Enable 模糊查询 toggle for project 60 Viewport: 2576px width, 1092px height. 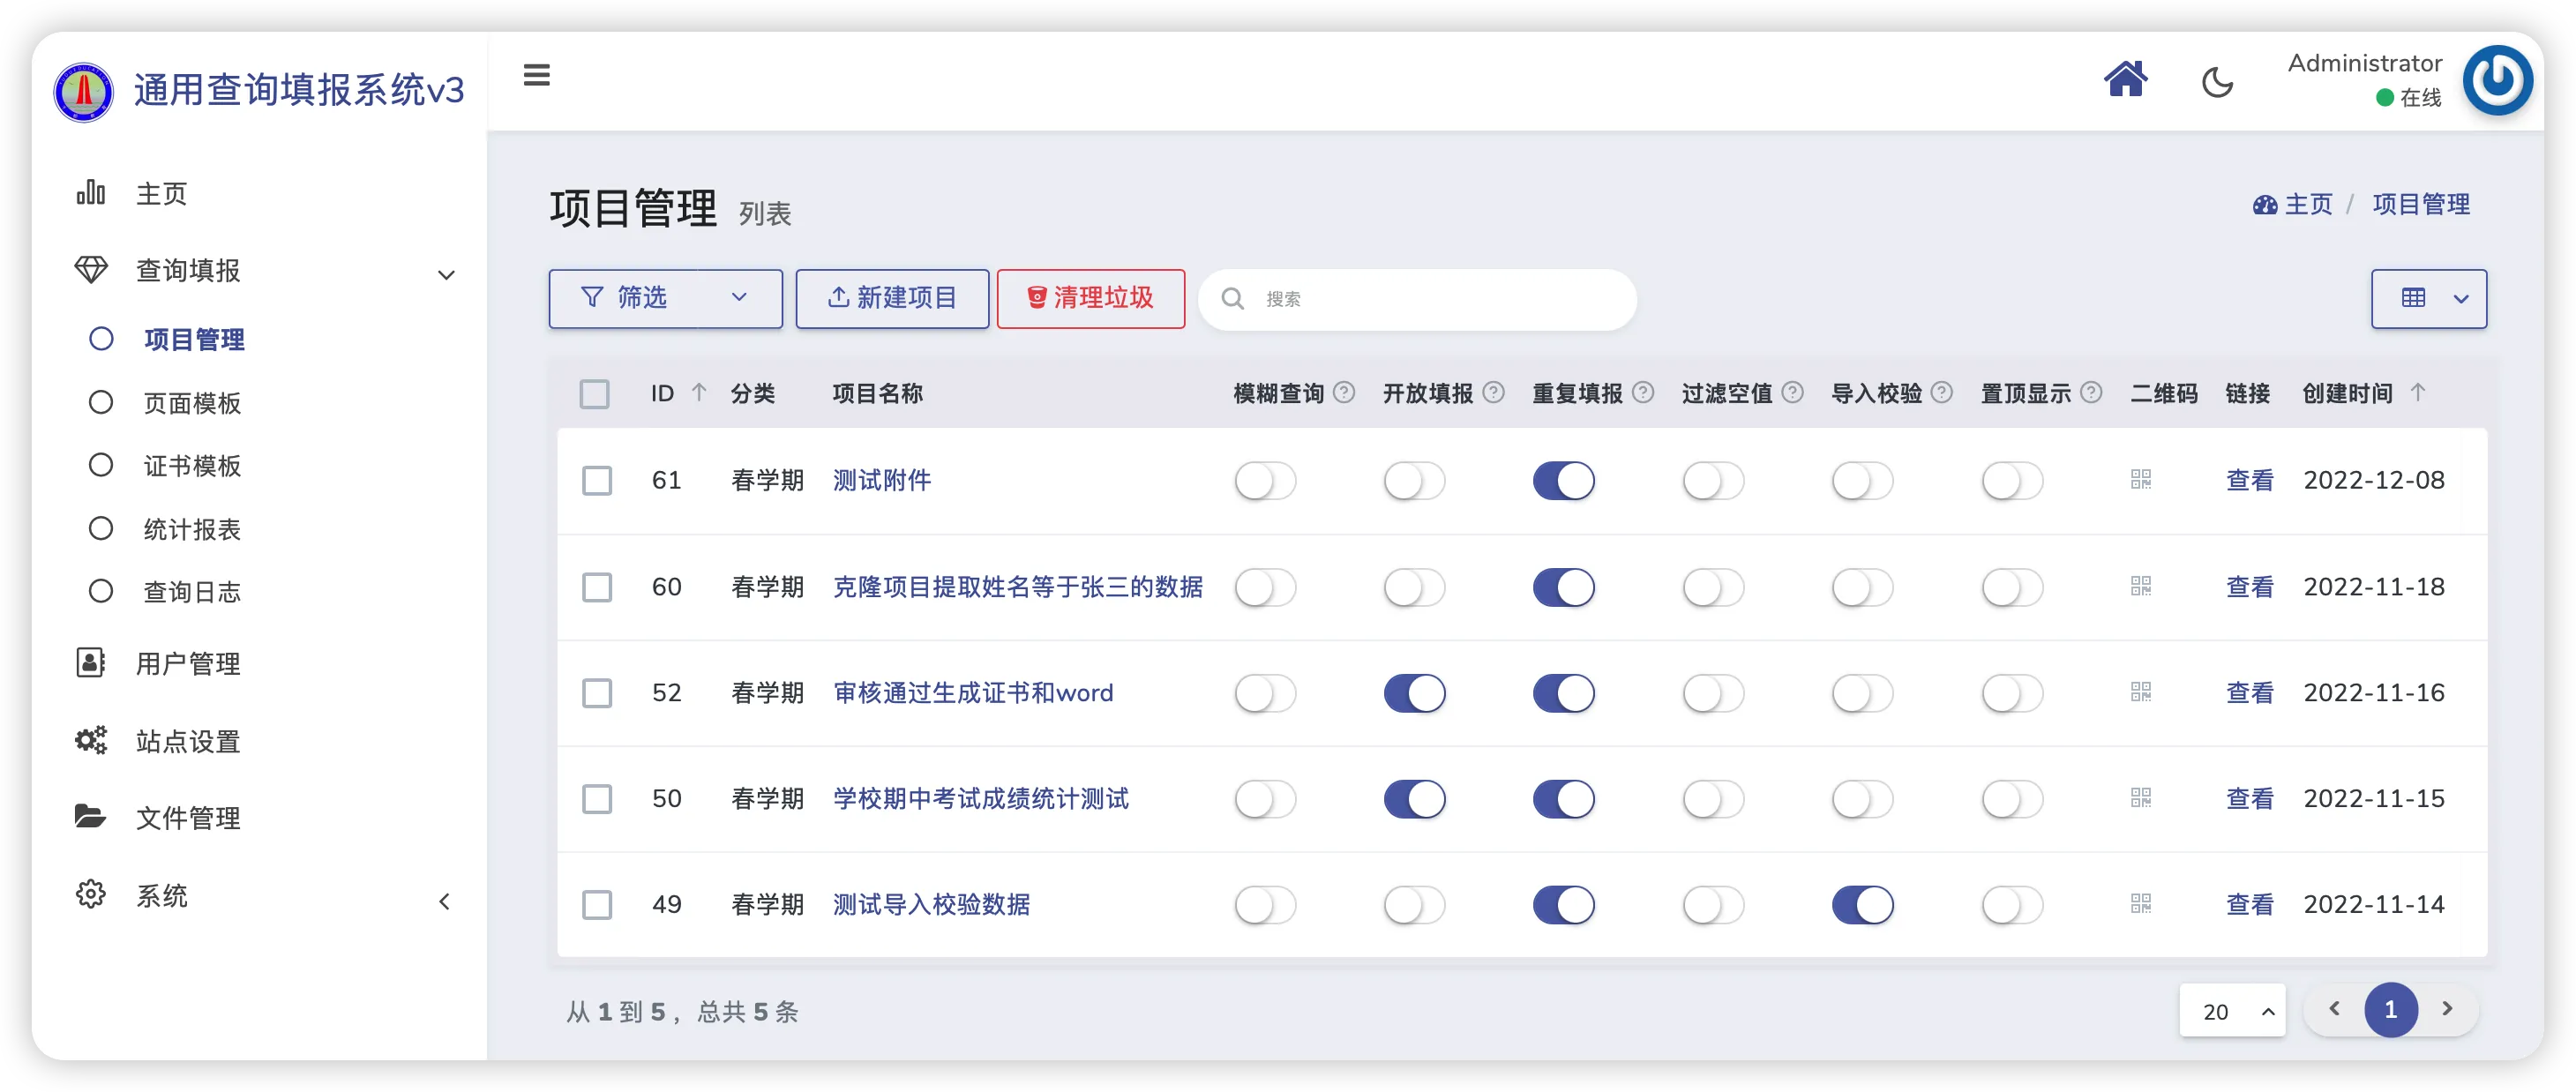[x=1265, y=587]
